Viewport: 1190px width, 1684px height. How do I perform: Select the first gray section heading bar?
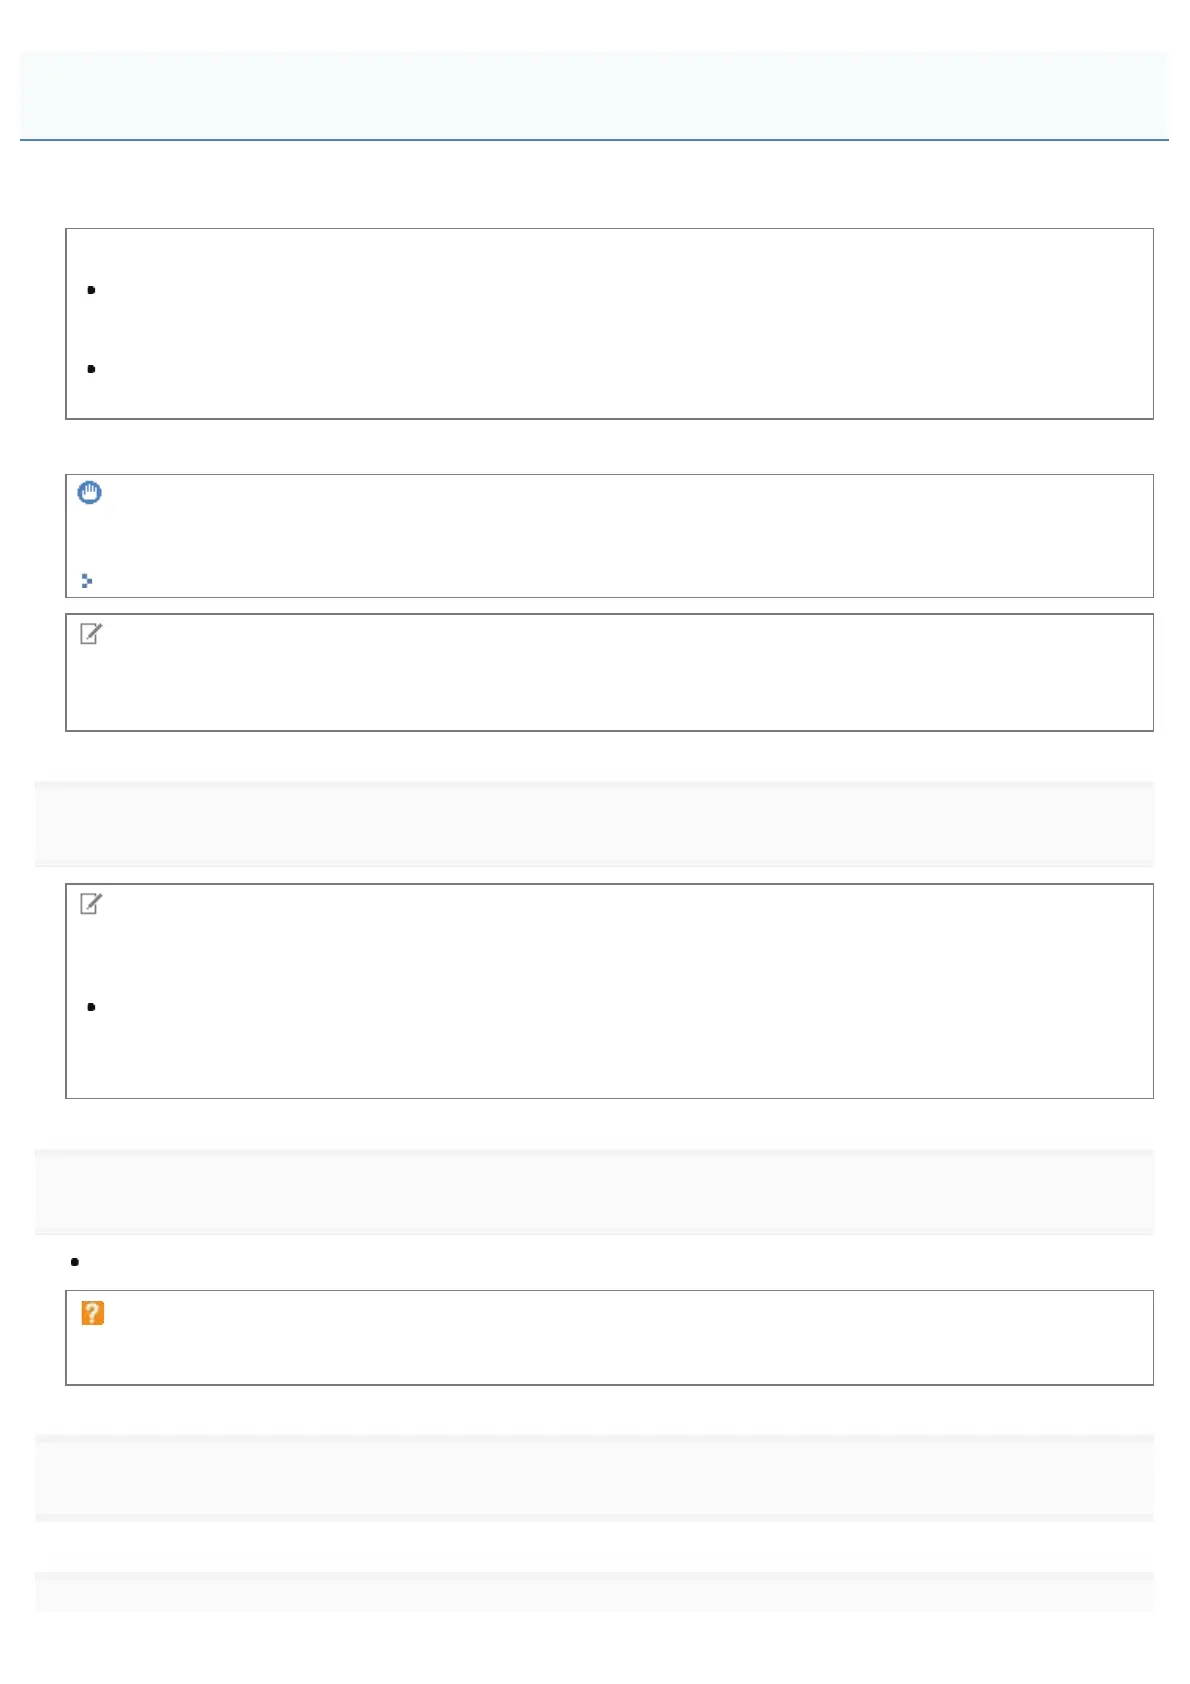click(594, 823)
